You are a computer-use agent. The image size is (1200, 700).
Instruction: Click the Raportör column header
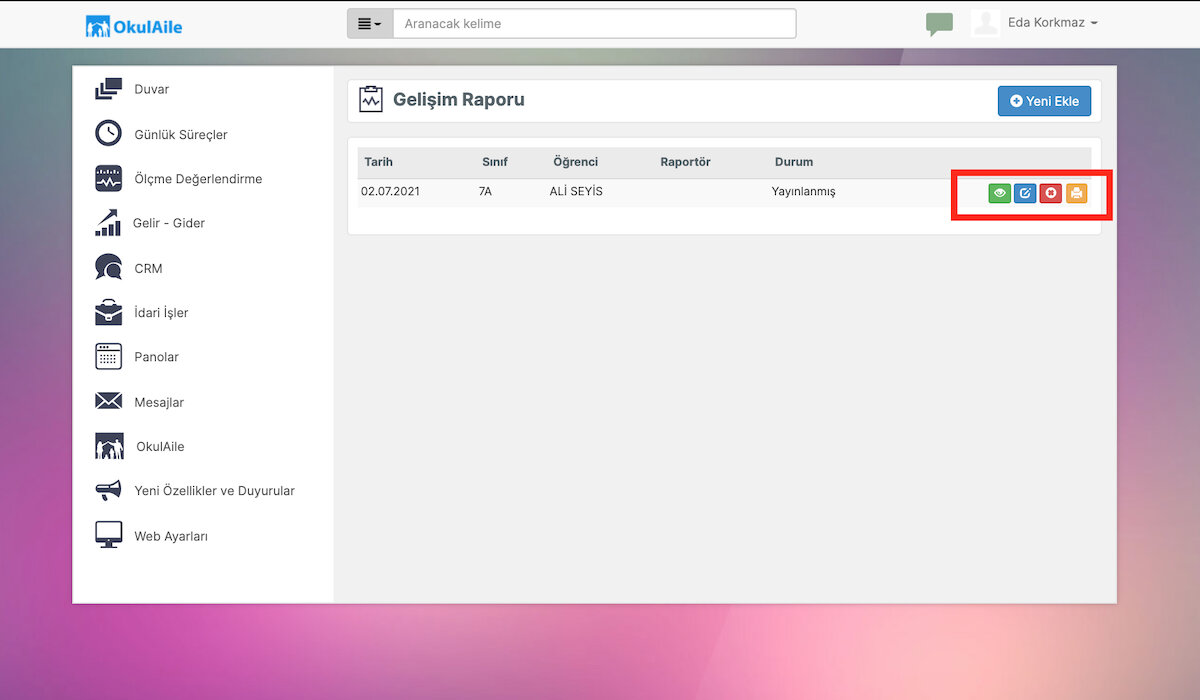pos(685,162)
